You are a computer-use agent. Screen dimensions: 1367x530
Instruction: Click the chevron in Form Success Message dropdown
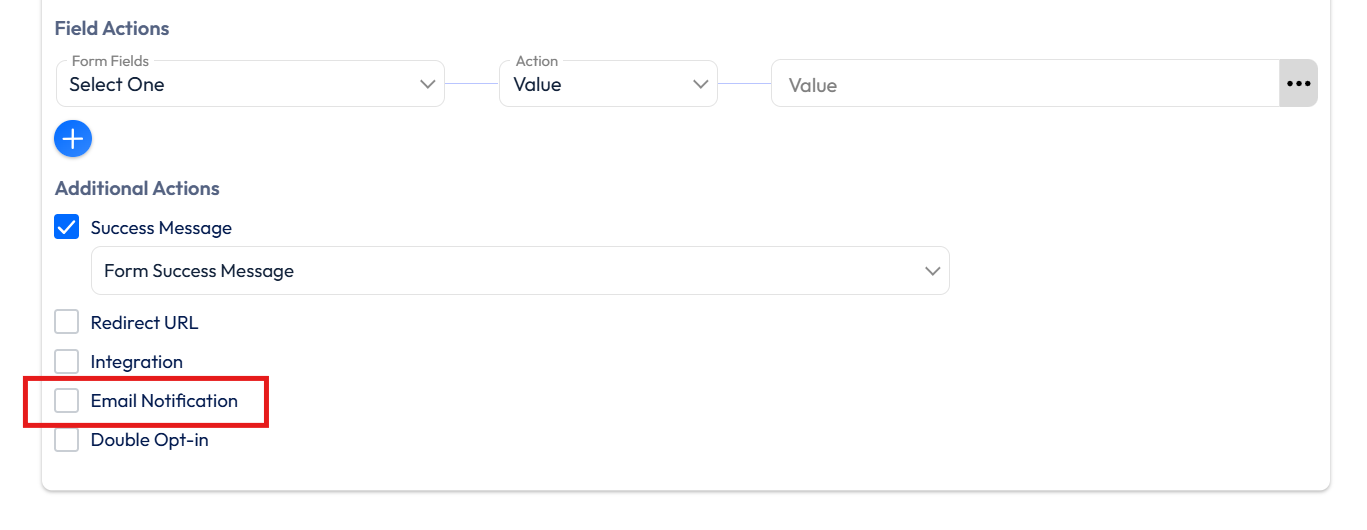point(932,271)
